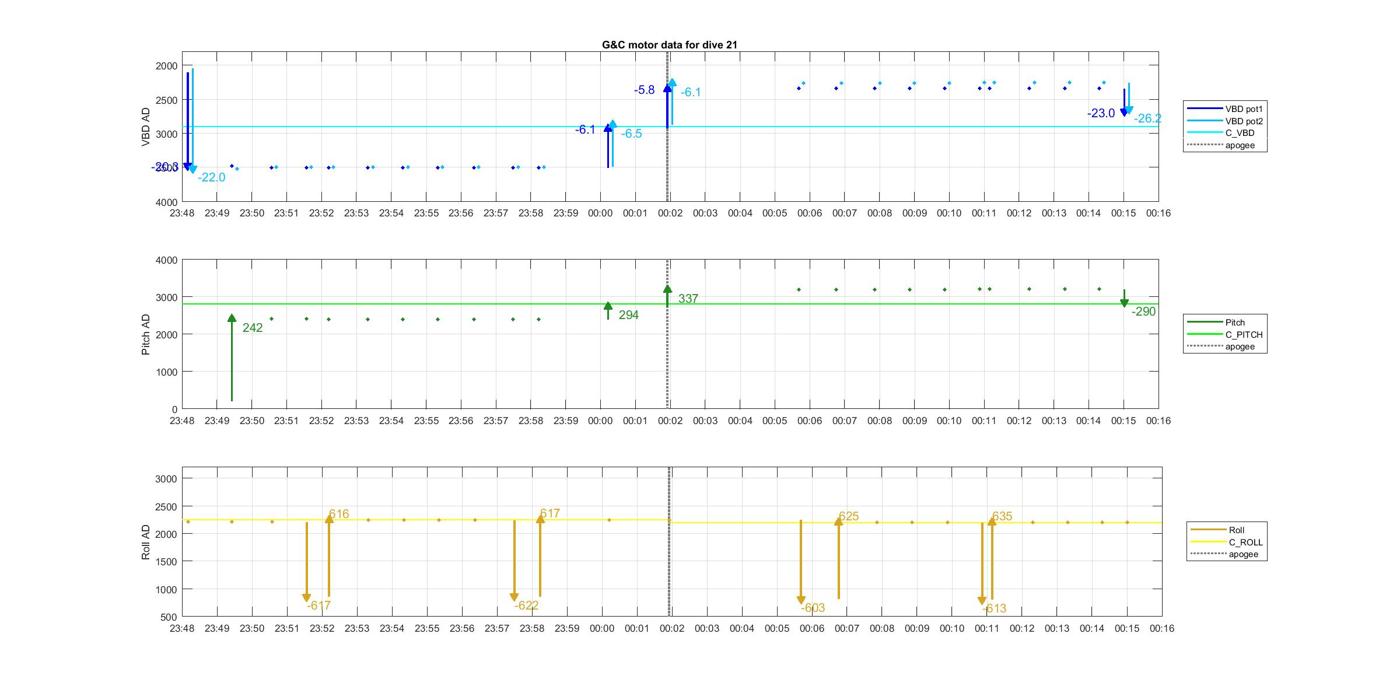Click the C_VBD cyan legend line sample
The image size is (1400, 693).
[1204, 133]
